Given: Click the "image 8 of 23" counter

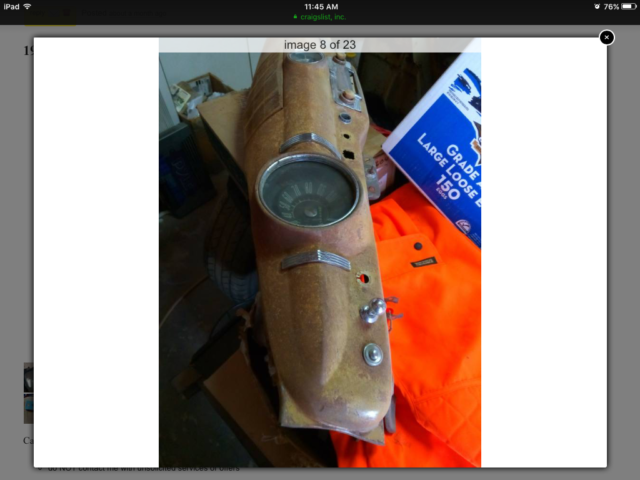Looking at the screenshot, I should tap(320, 45).
